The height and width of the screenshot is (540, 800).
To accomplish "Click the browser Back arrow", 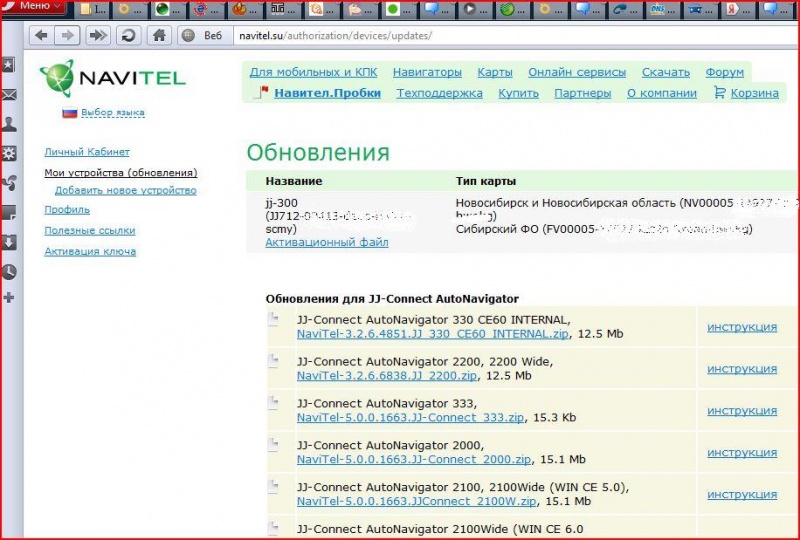I will [41, 36].
